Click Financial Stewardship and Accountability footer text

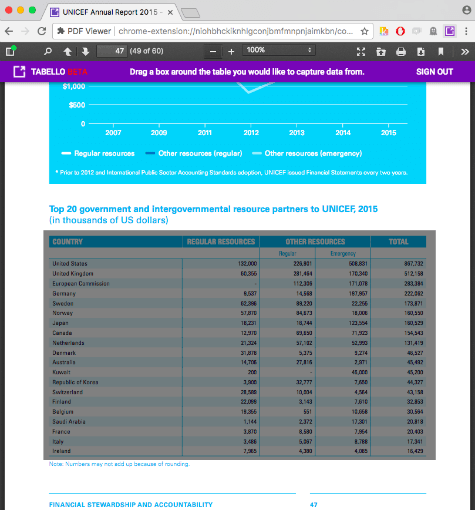(131, 504)
